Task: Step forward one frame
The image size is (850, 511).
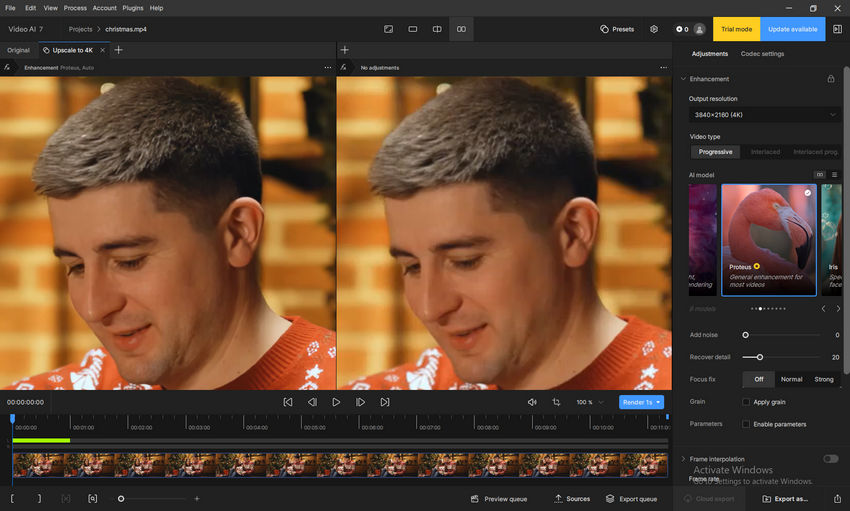Action: [360, 402]
